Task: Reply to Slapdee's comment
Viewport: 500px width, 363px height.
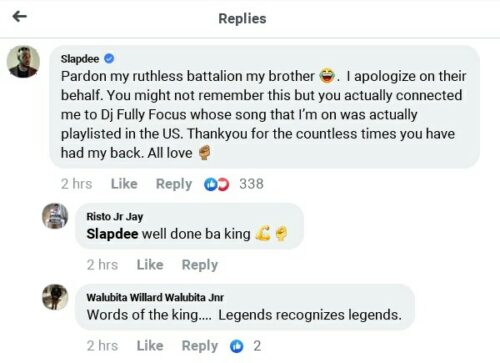Action: [x=174, y=184]
